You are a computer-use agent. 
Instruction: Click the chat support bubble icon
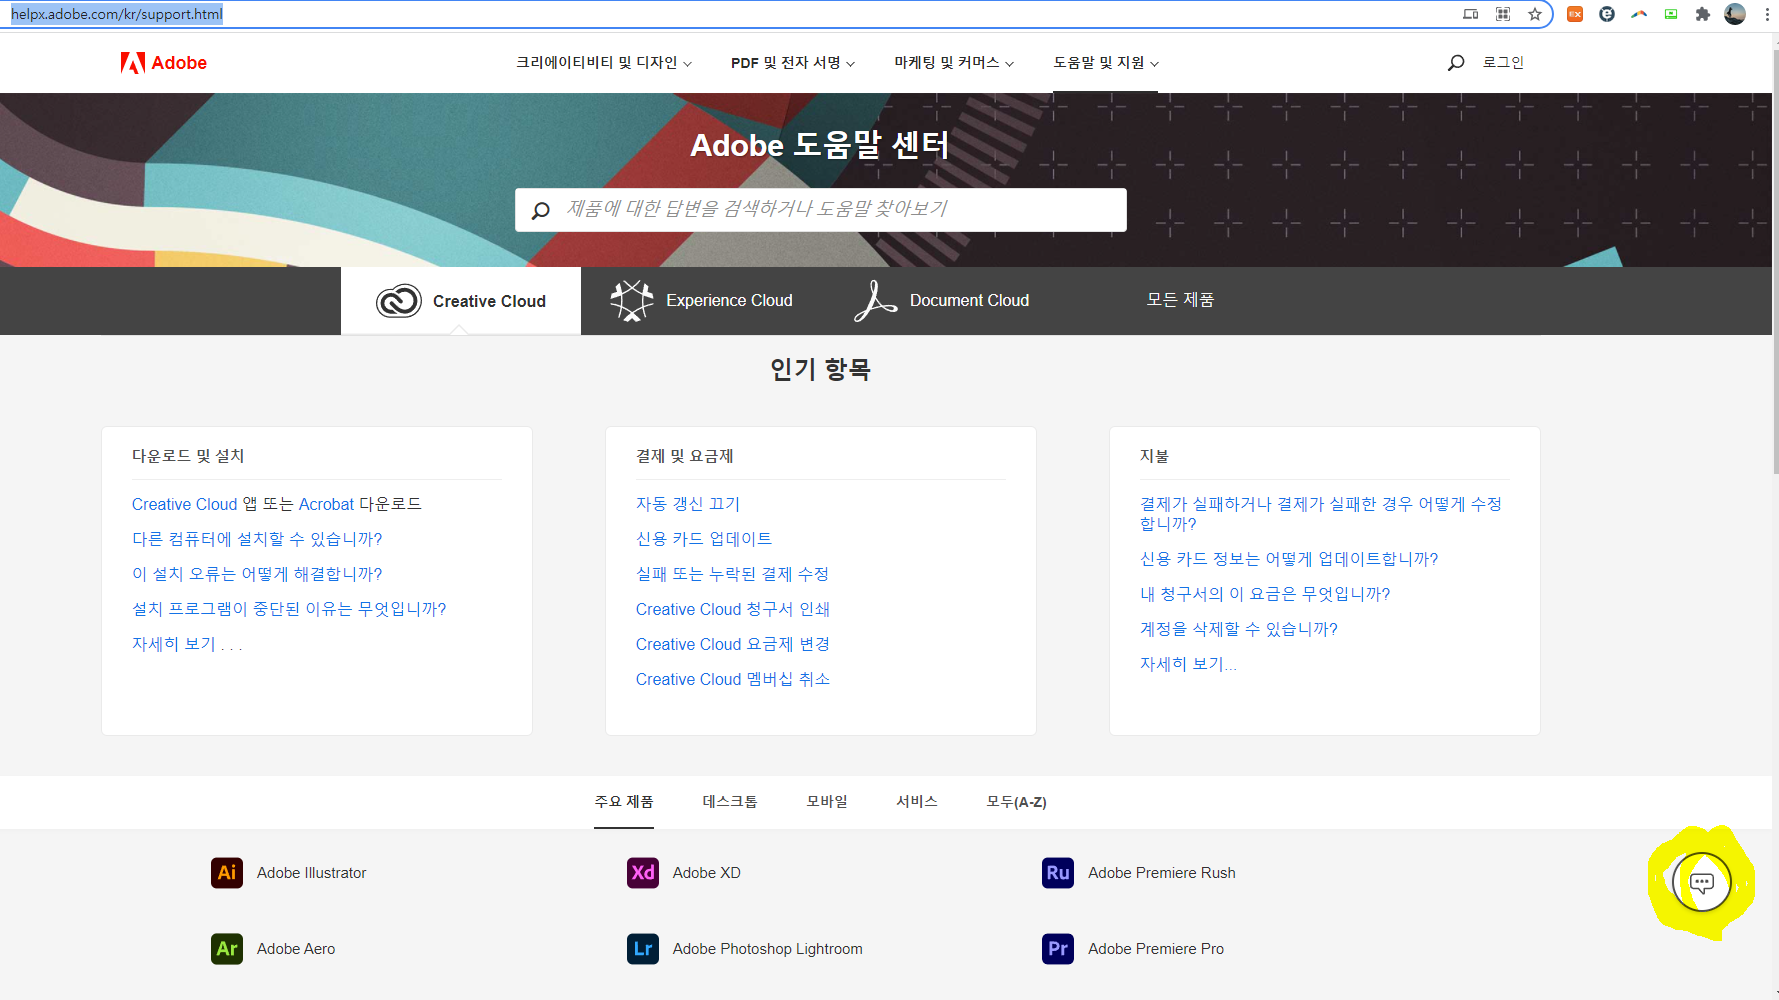1701,882
